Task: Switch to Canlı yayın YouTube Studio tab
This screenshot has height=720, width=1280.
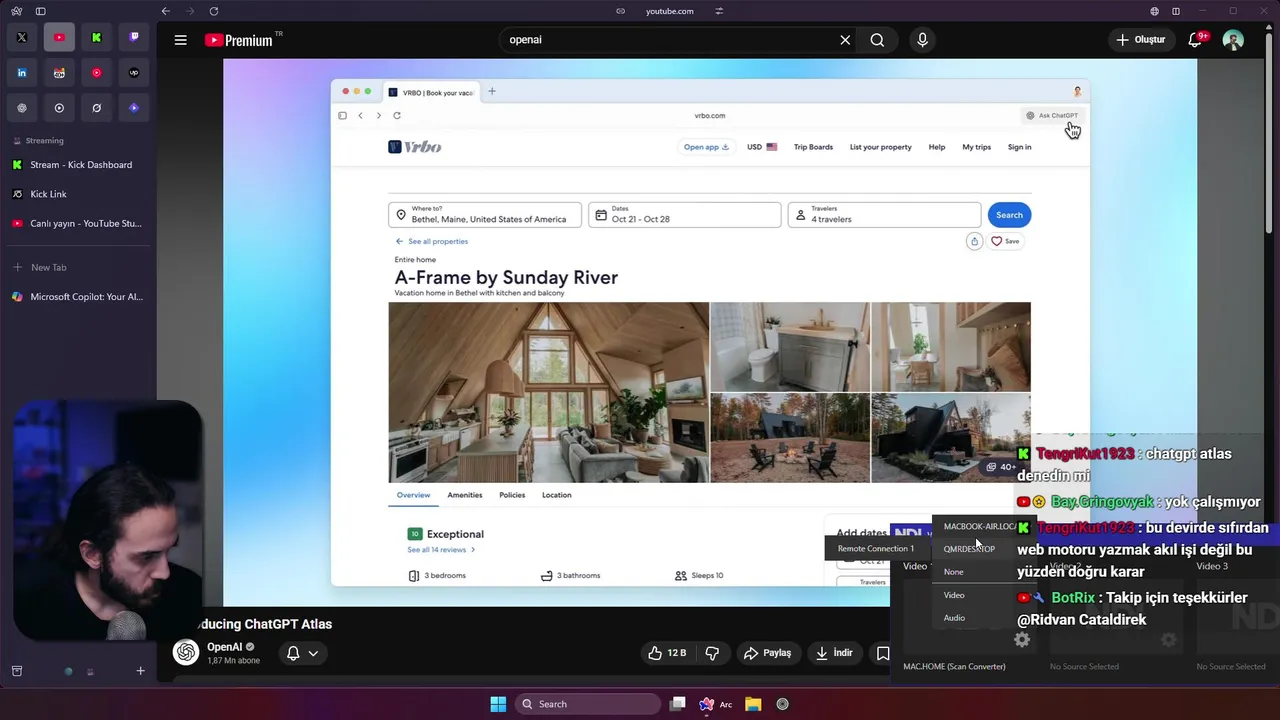Action: pos(78,224)
